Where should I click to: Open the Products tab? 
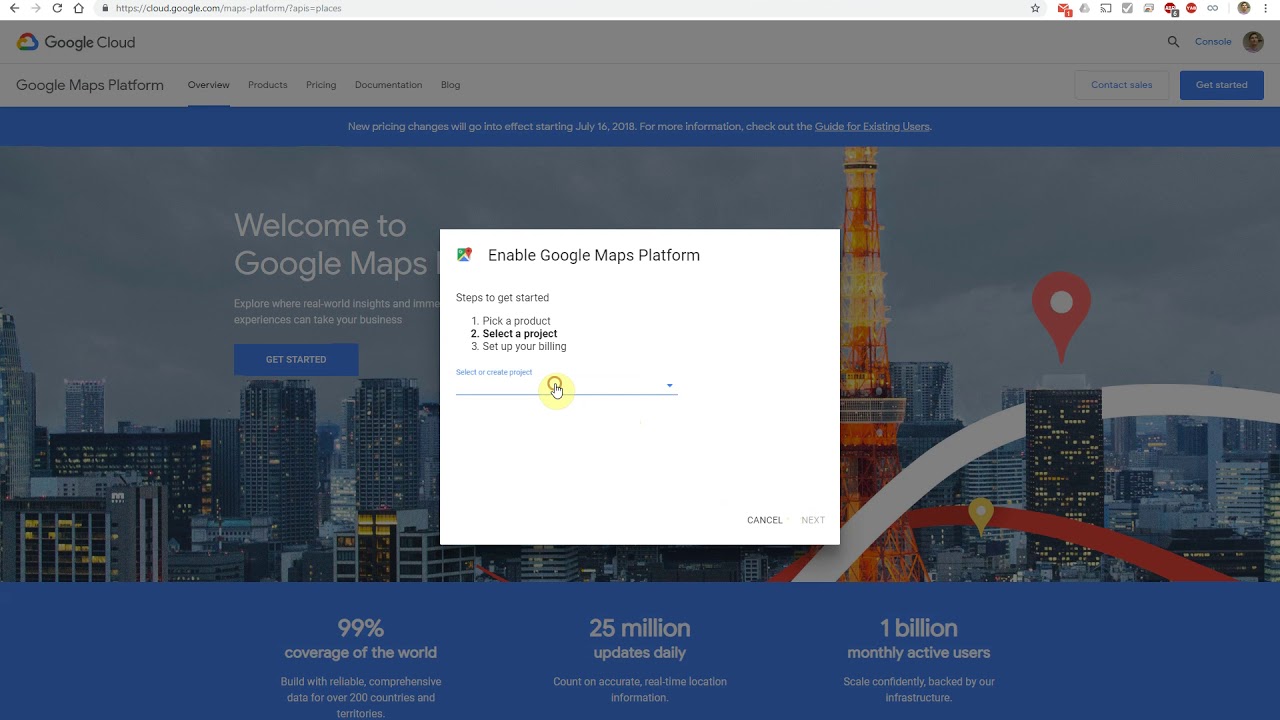[268, 85]
